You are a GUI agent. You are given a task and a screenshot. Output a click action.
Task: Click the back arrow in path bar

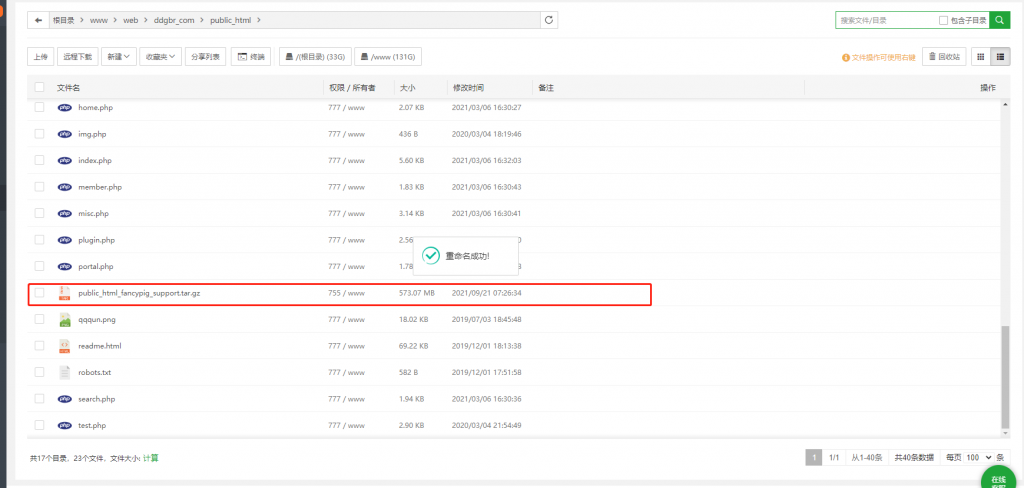click(x=39, y=20)
